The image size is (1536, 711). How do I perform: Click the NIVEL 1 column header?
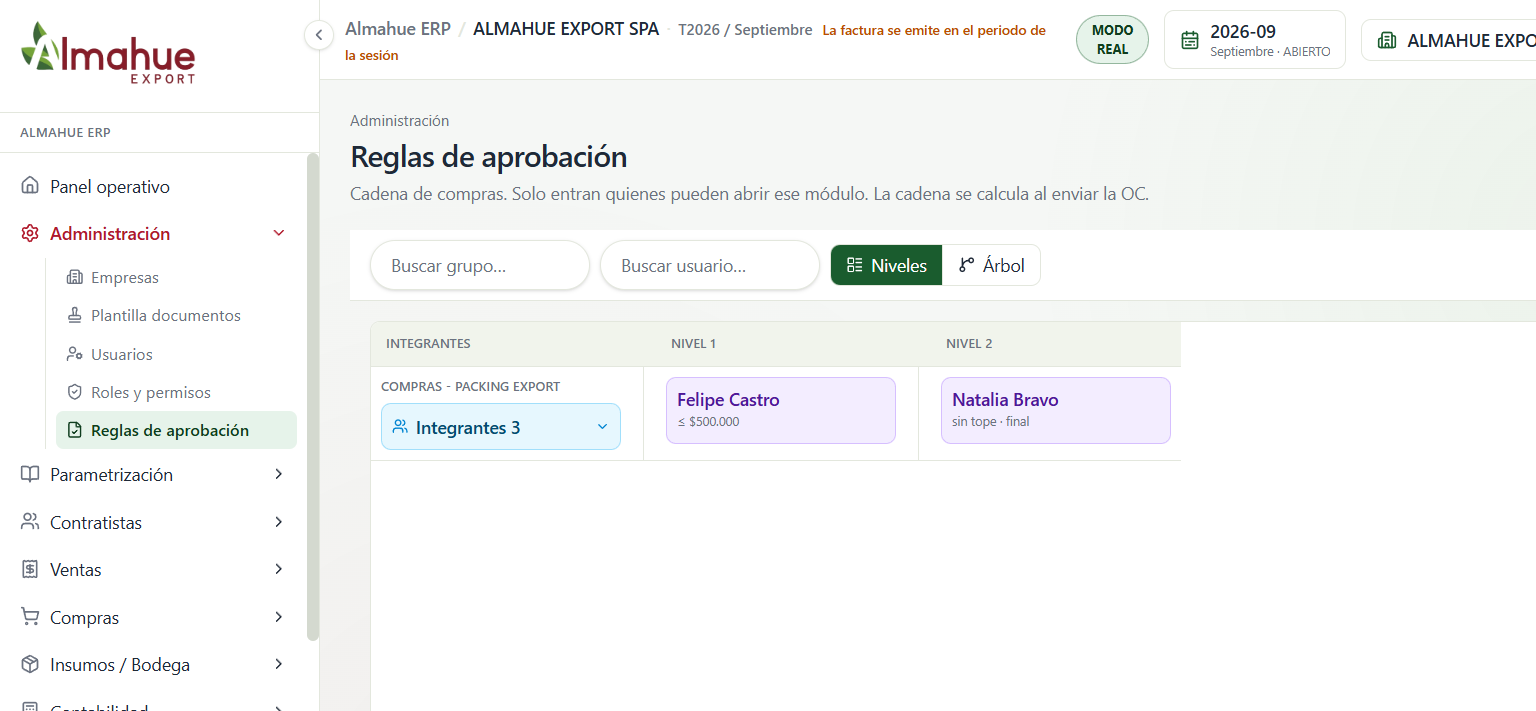[x=693, y=343]
